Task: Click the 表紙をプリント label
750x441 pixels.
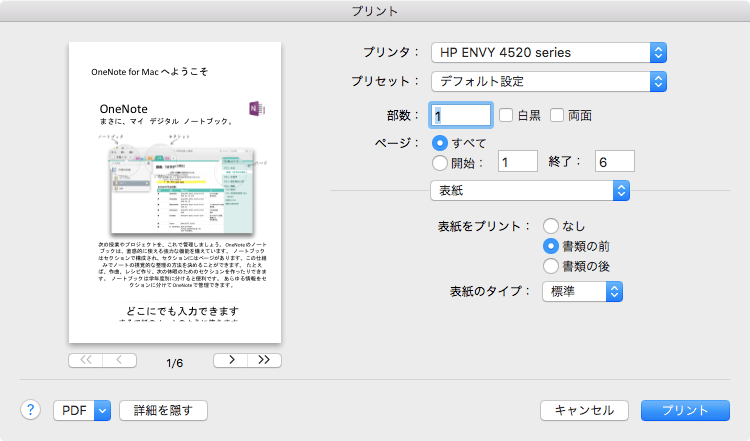Action: pos(484,226)
